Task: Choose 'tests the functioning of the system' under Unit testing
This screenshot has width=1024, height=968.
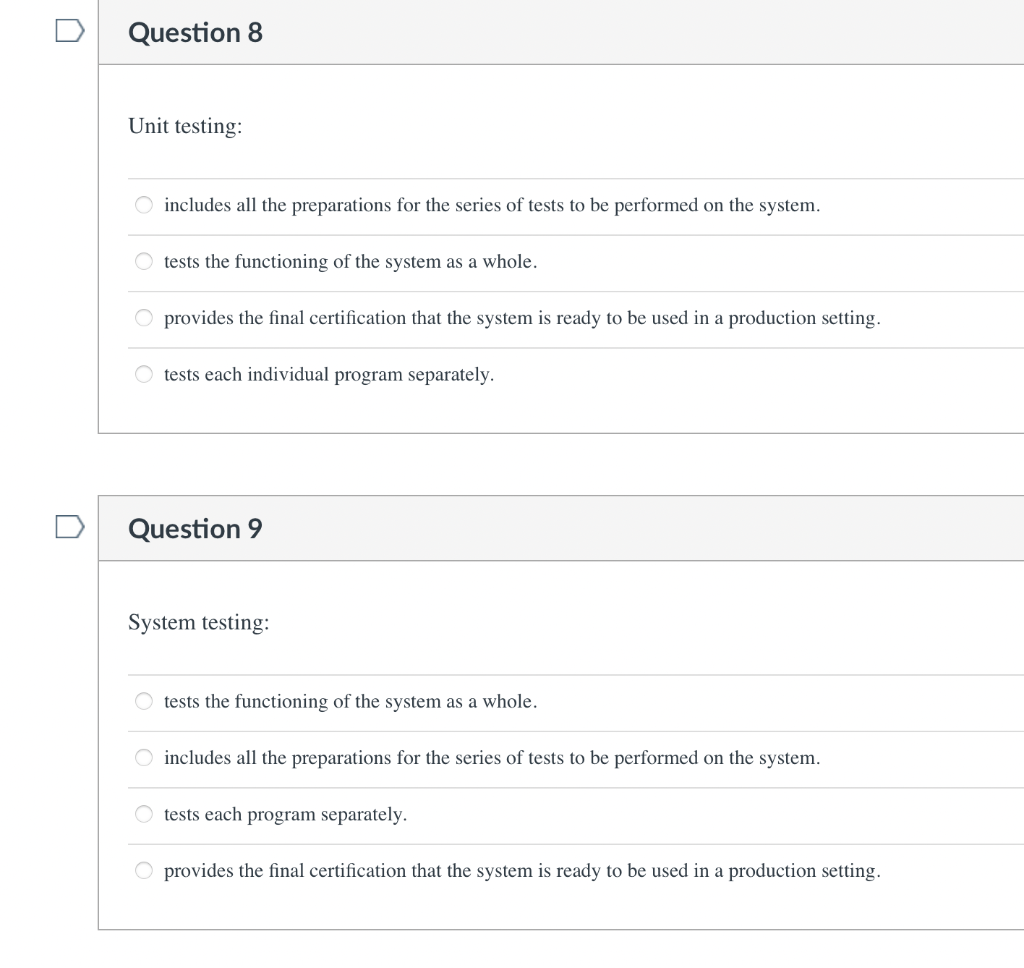Action: (144, 262)
